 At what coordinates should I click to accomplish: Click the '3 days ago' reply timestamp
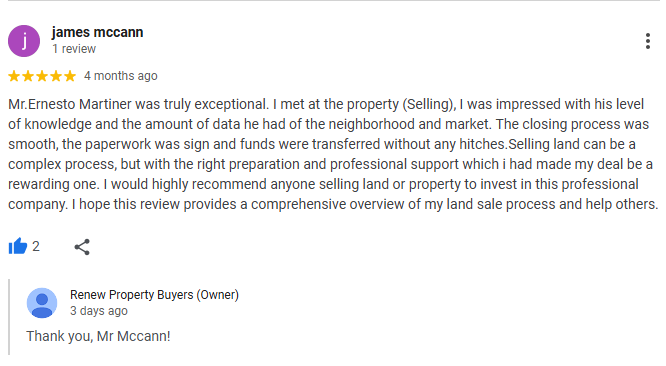click(x=99, y=311)
